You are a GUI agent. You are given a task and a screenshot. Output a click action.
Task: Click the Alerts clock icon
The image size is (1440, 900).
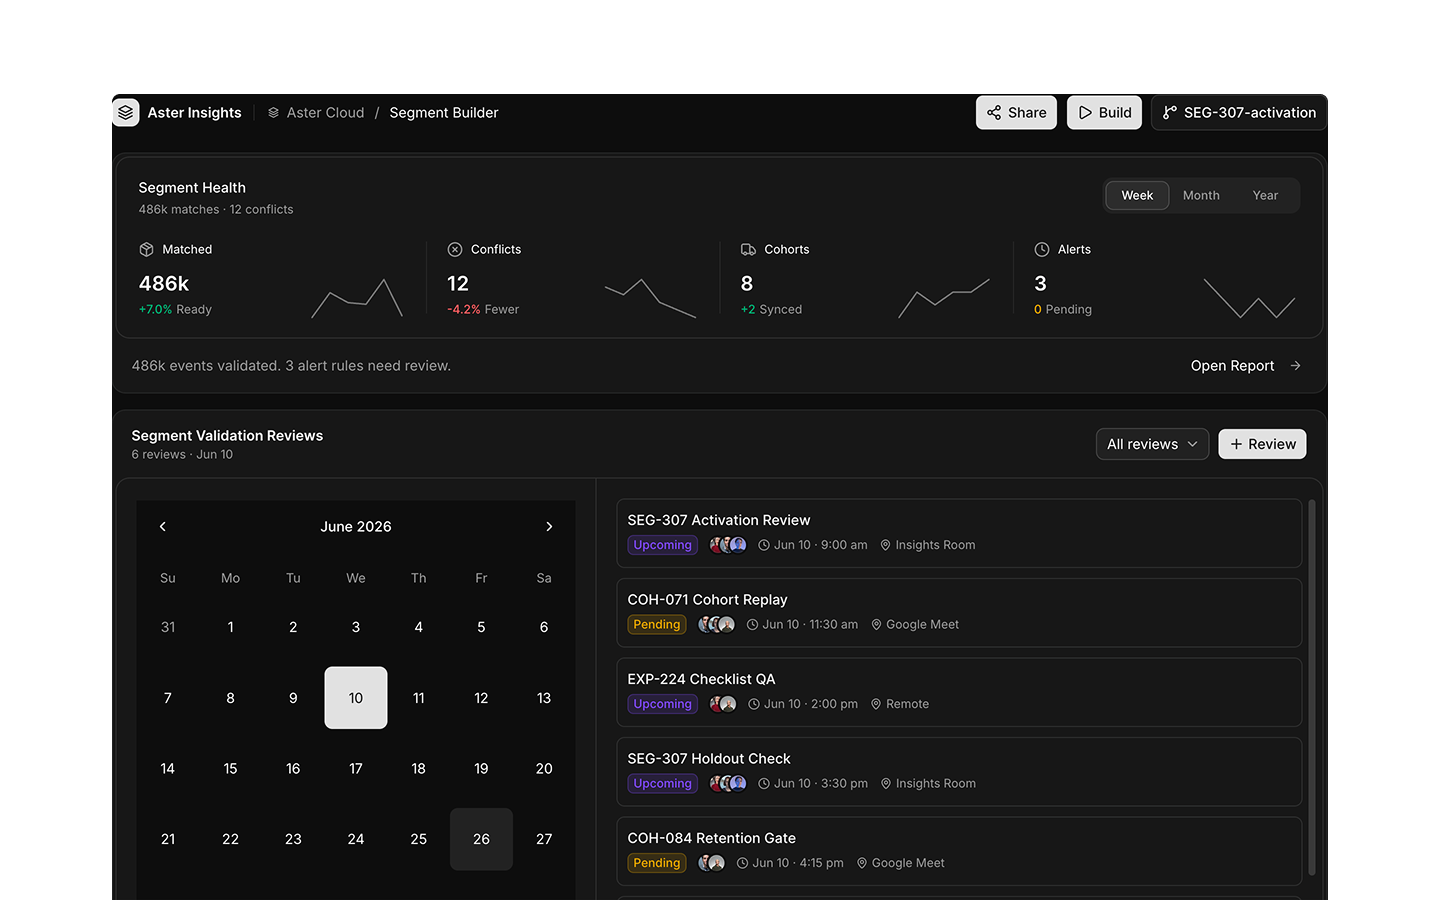(1042, 249)
